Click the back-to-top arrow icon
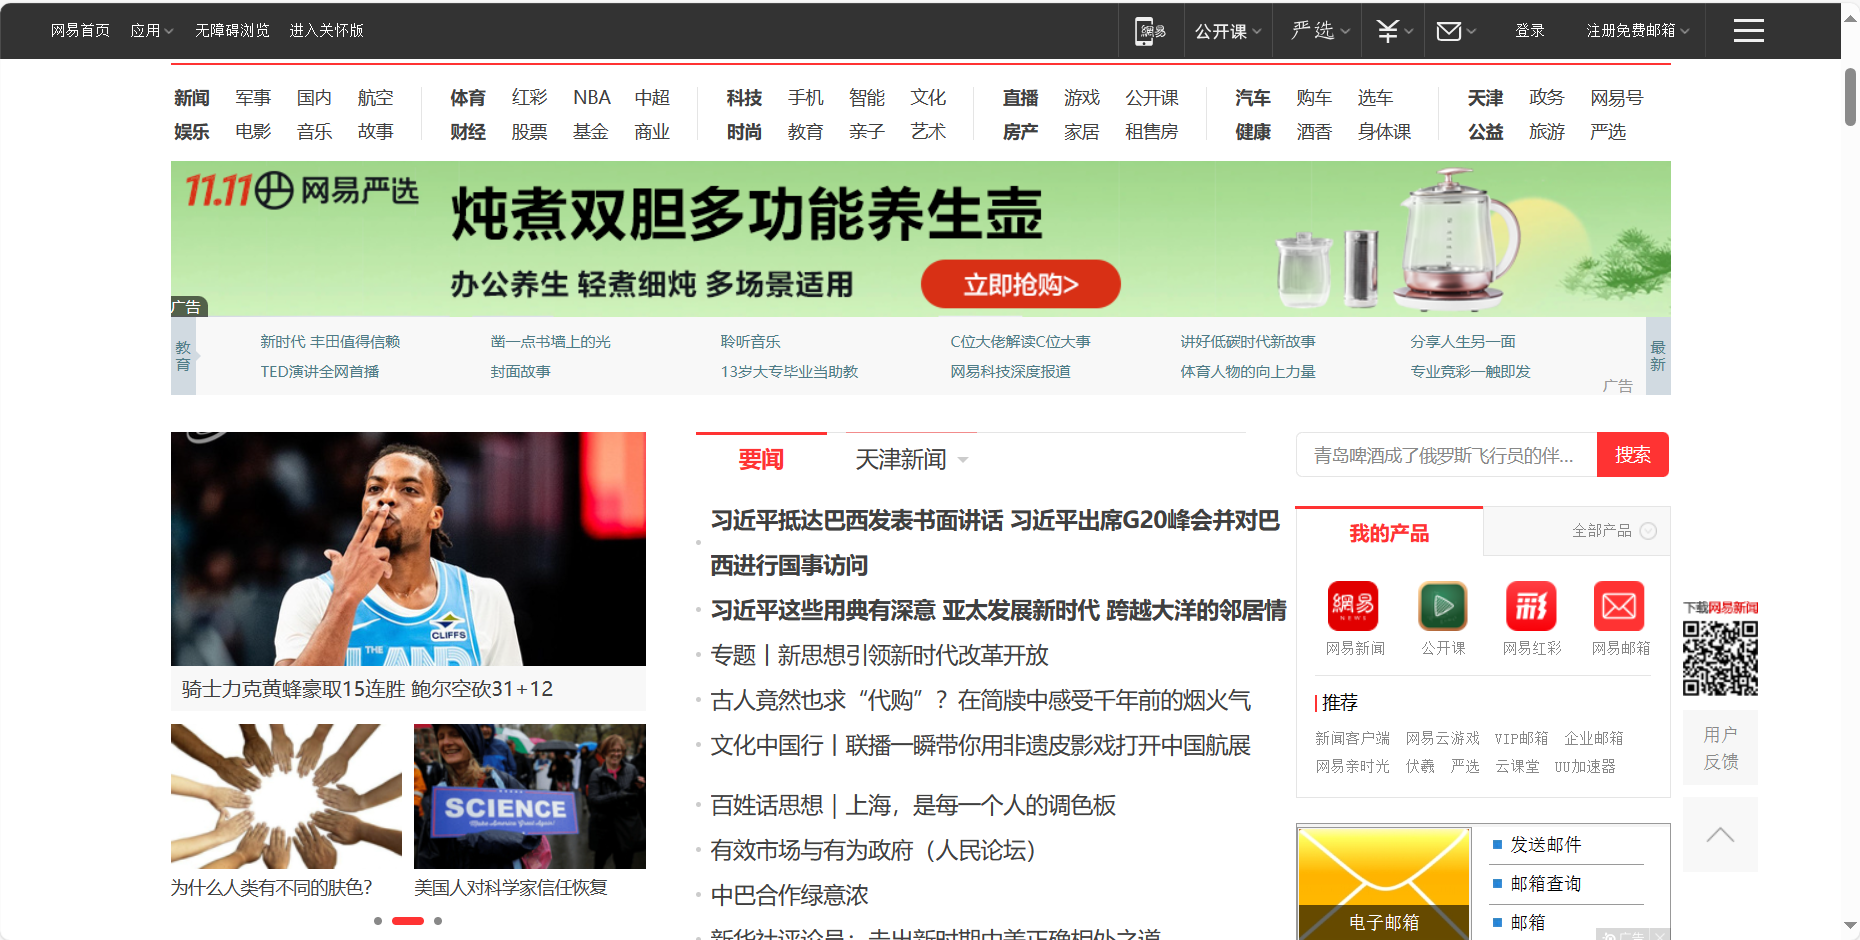 [1720, 835]
